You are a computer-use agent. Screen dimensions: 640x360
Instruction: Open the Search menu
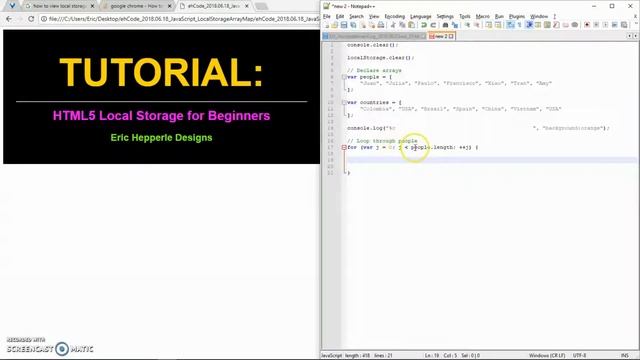tap(356, 16)
